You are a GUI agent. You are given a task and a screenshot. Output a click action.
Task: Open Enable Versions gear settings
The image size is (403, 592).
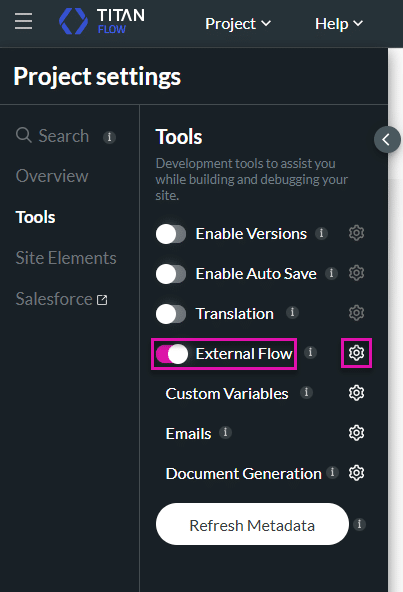point(356,233)
